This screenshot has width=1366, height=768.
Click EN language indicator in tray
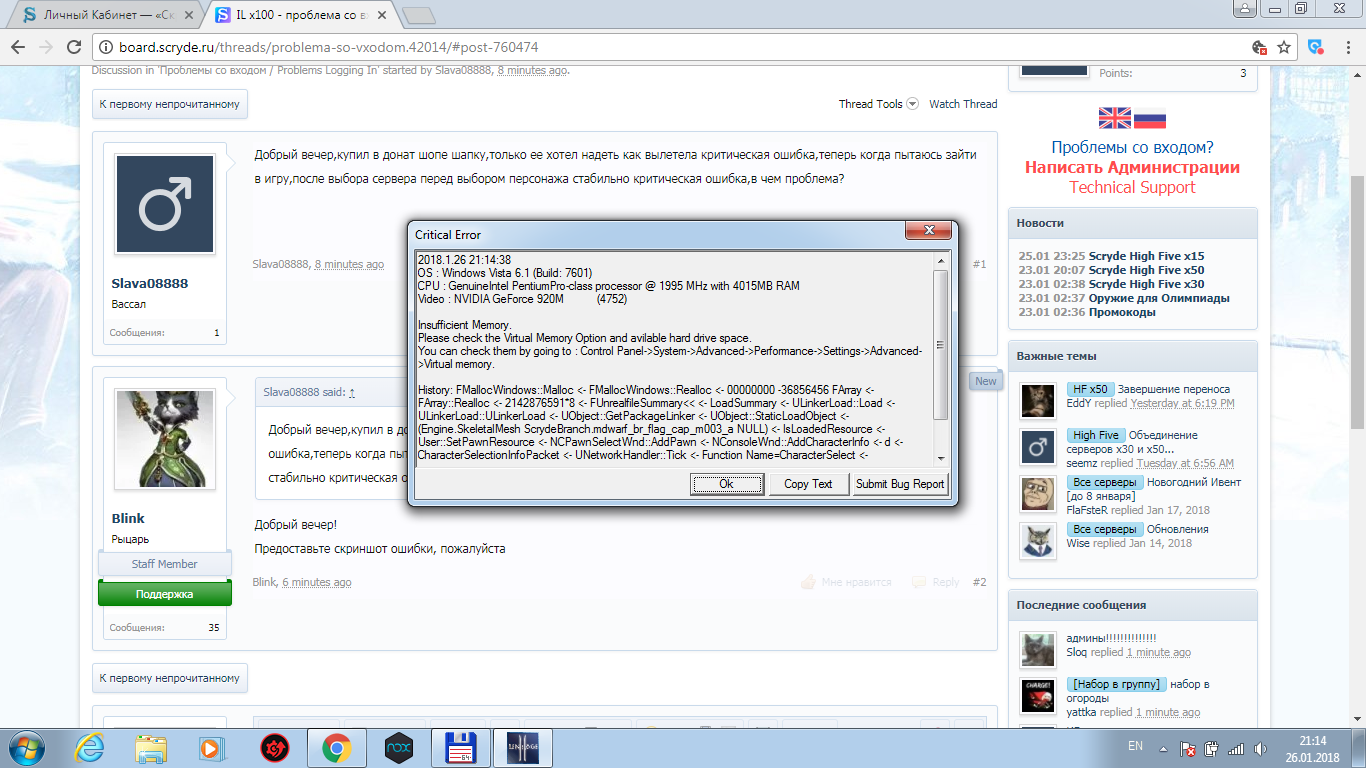[1135, 746]
